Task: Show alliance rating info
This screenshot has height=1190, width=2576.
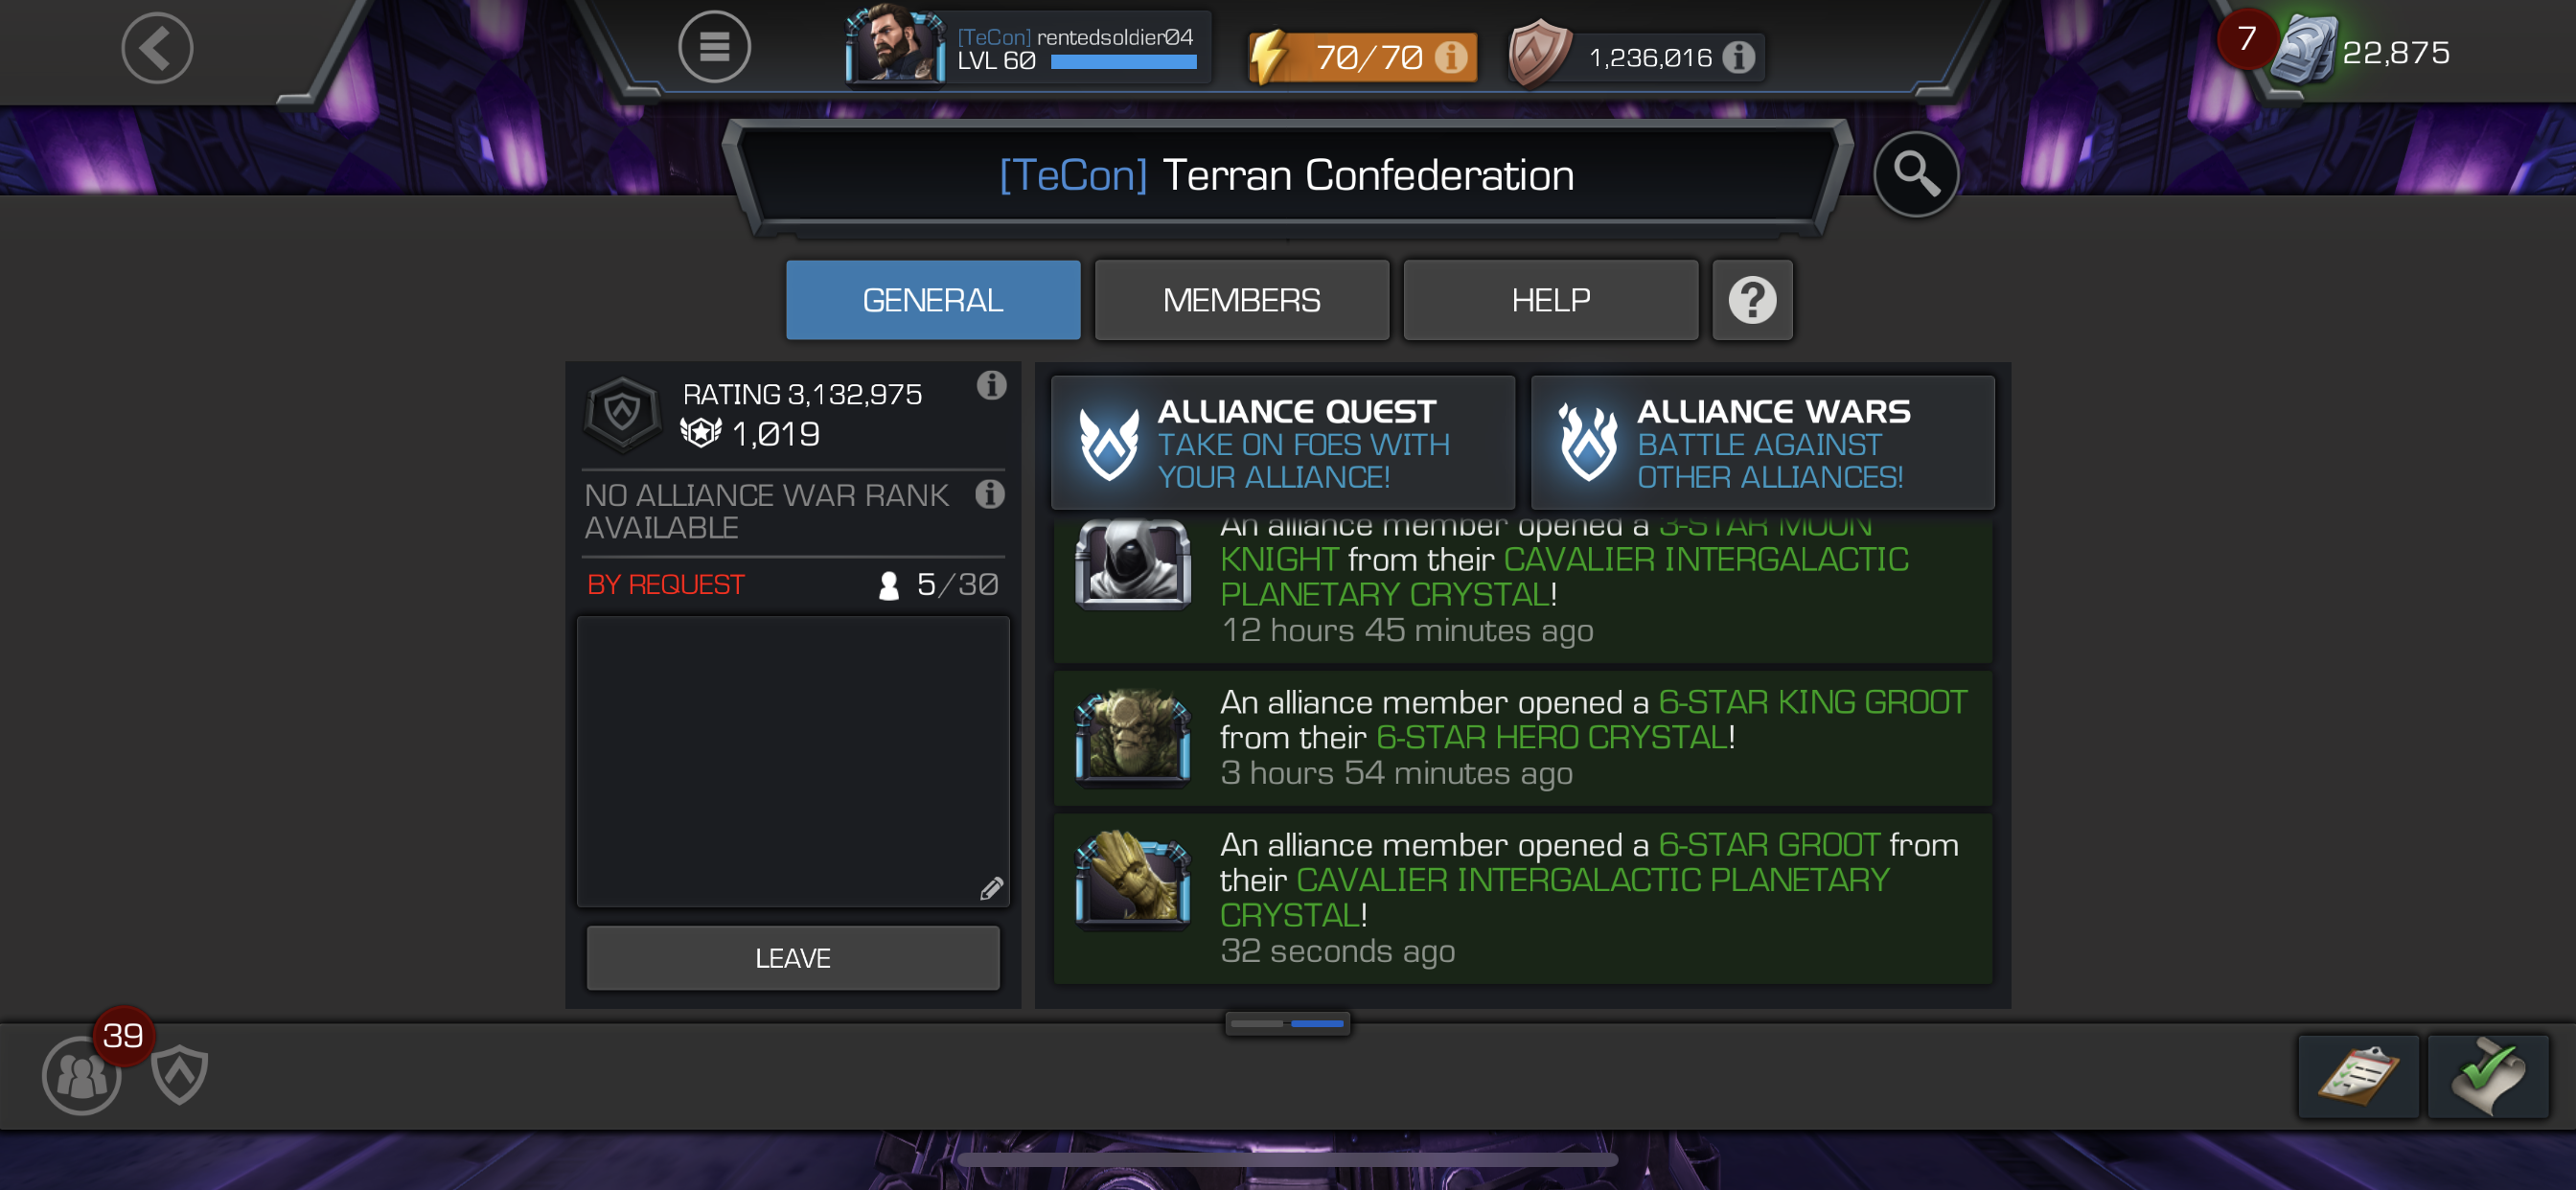Action: 991,385
